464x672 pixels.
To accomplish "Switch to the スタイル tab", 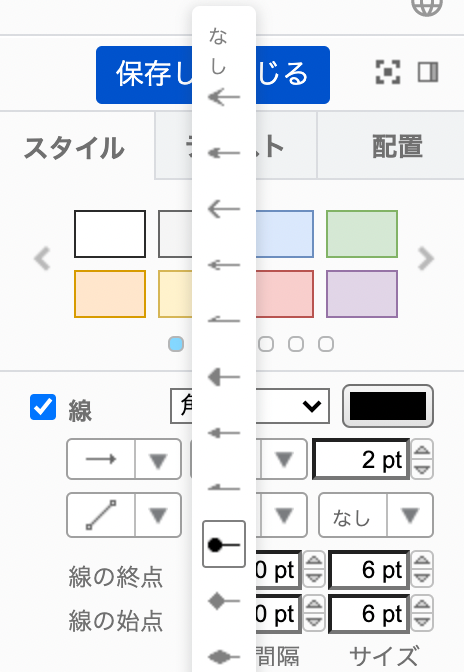I will click(x=74, y=148).
